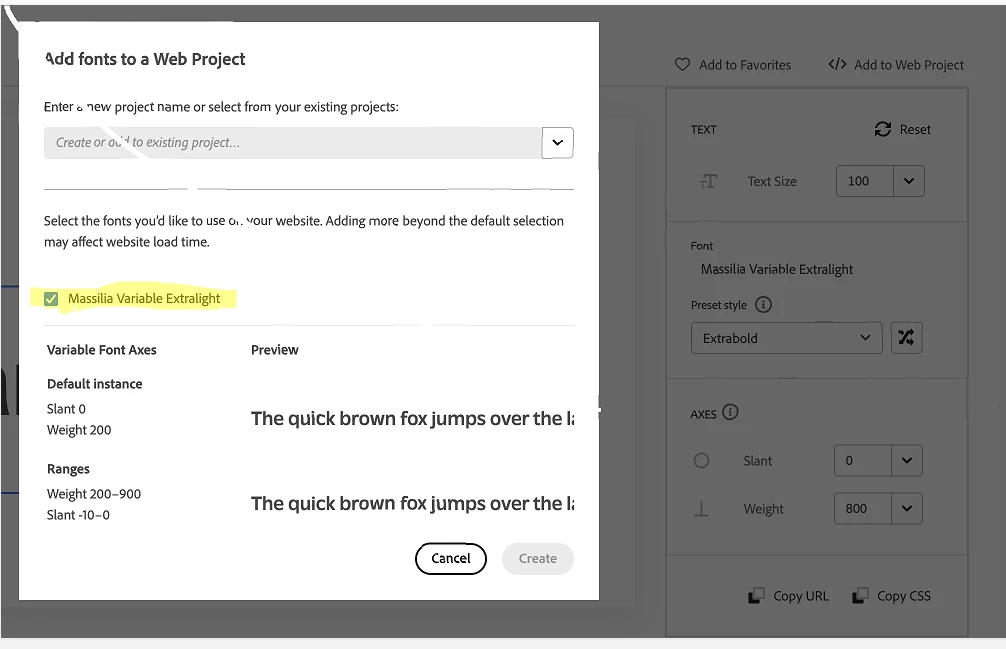1006x649 pixels.
Task: Click the Add to Web Project label
Action: (909, 65)
